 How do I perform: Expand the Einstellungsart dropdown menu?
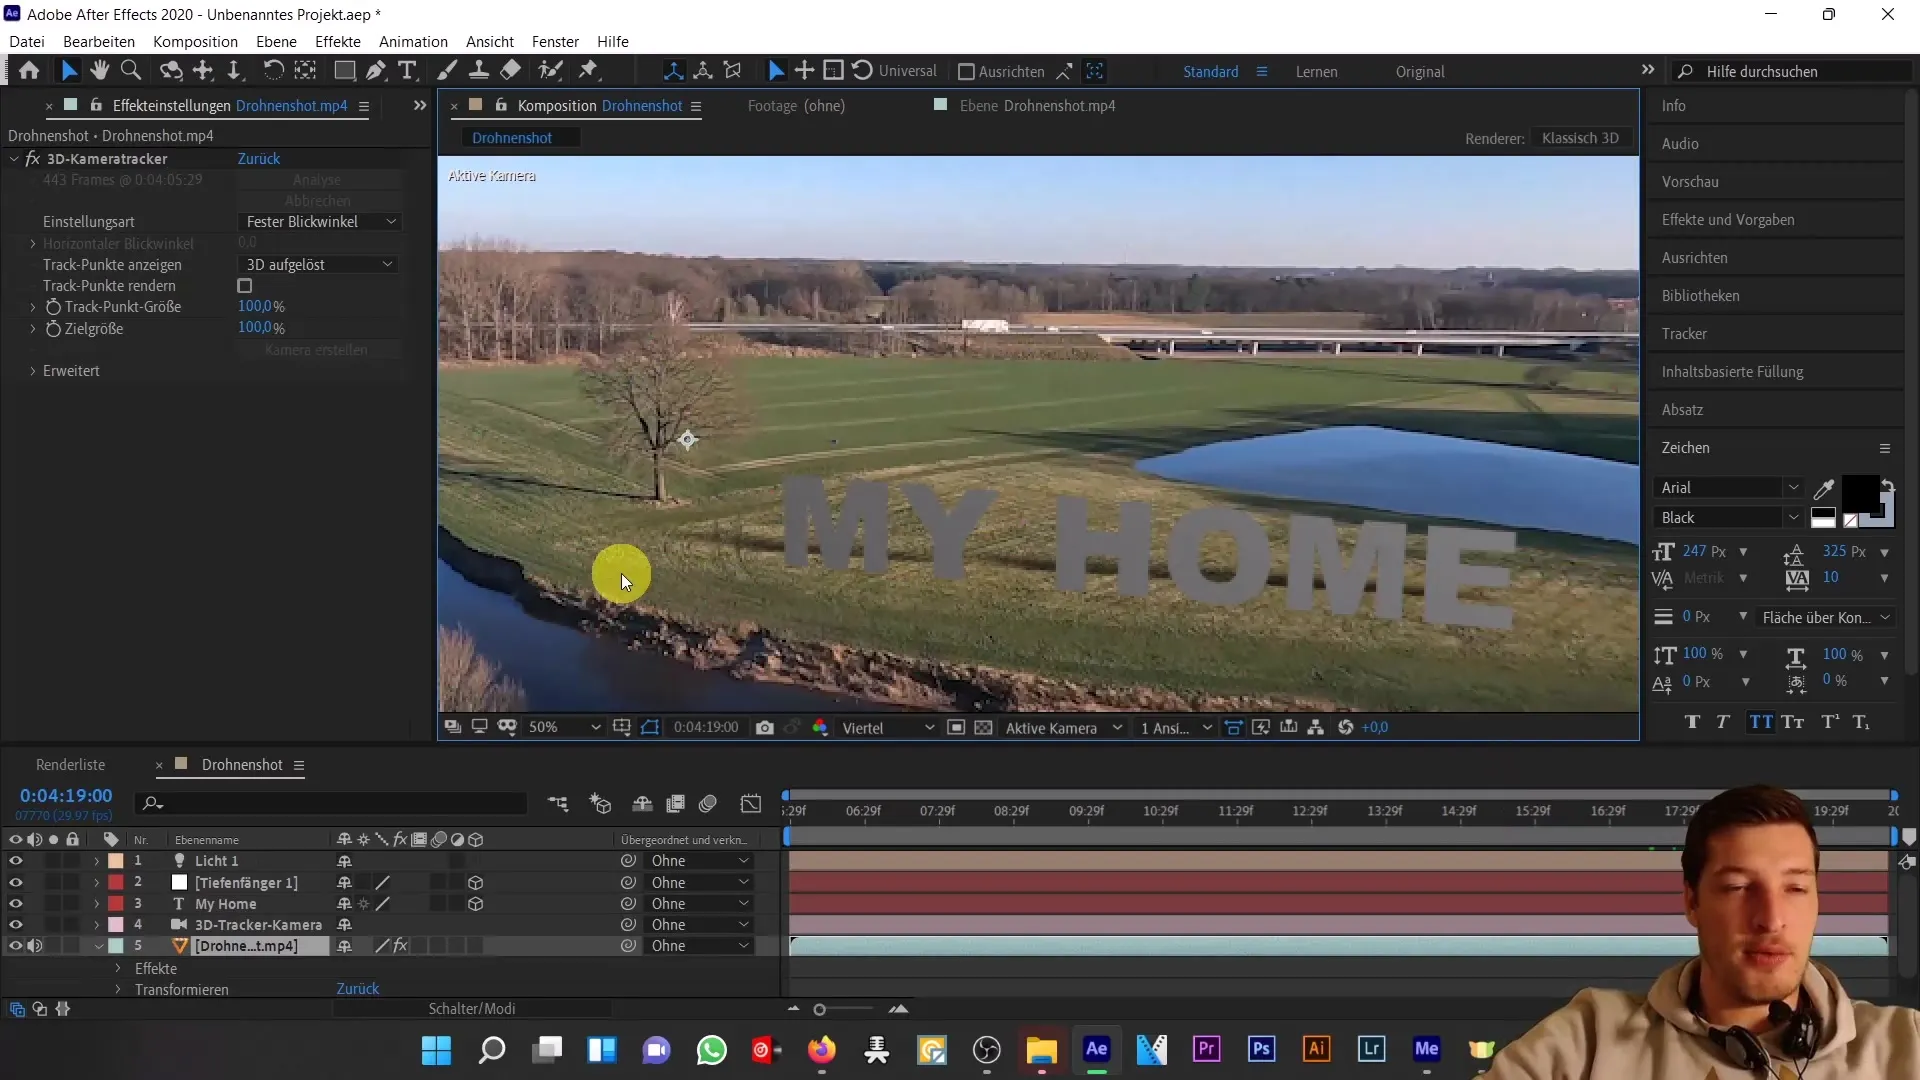click(318, 220)
